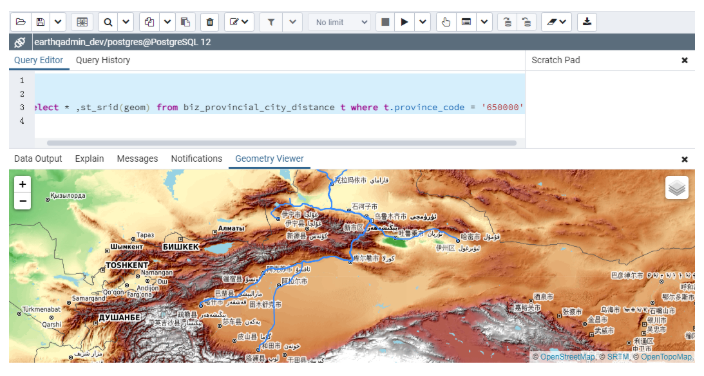
Task: Open the map layers control icon
Action: (x=677, y=188)
